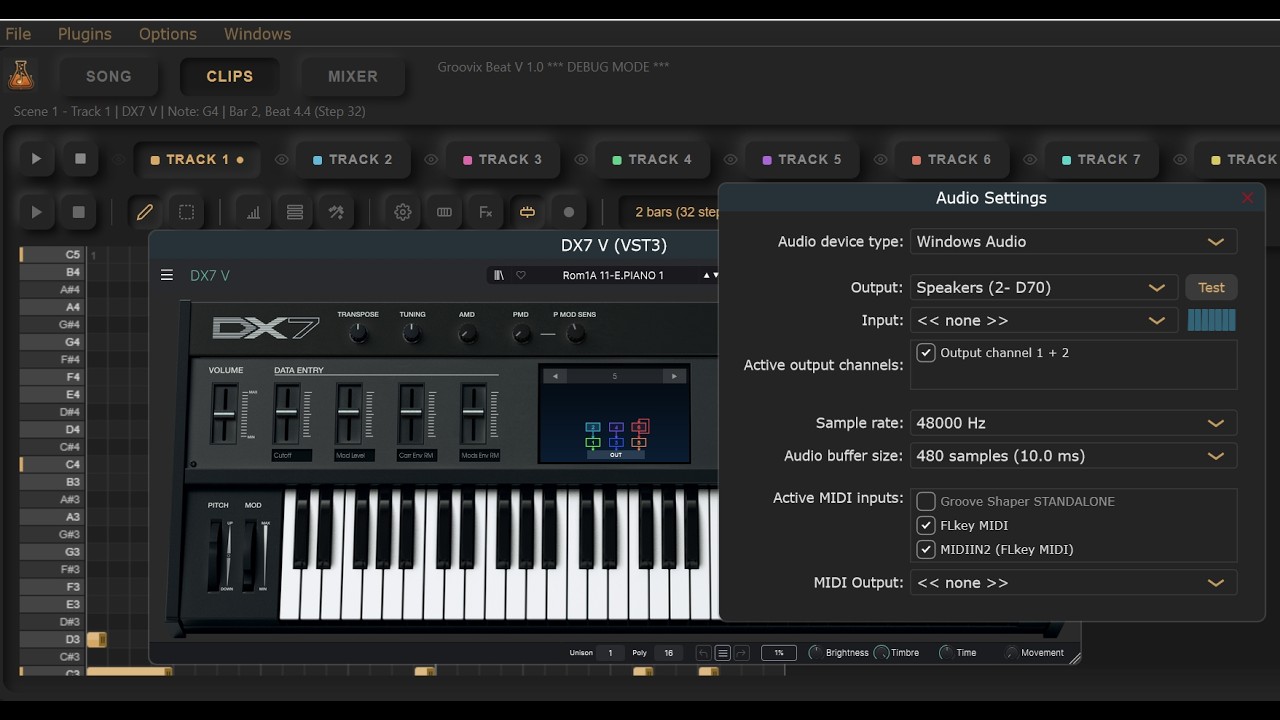Click the scene play button beside Track 1
1280x720 pixels.
(x=36, y=159)
